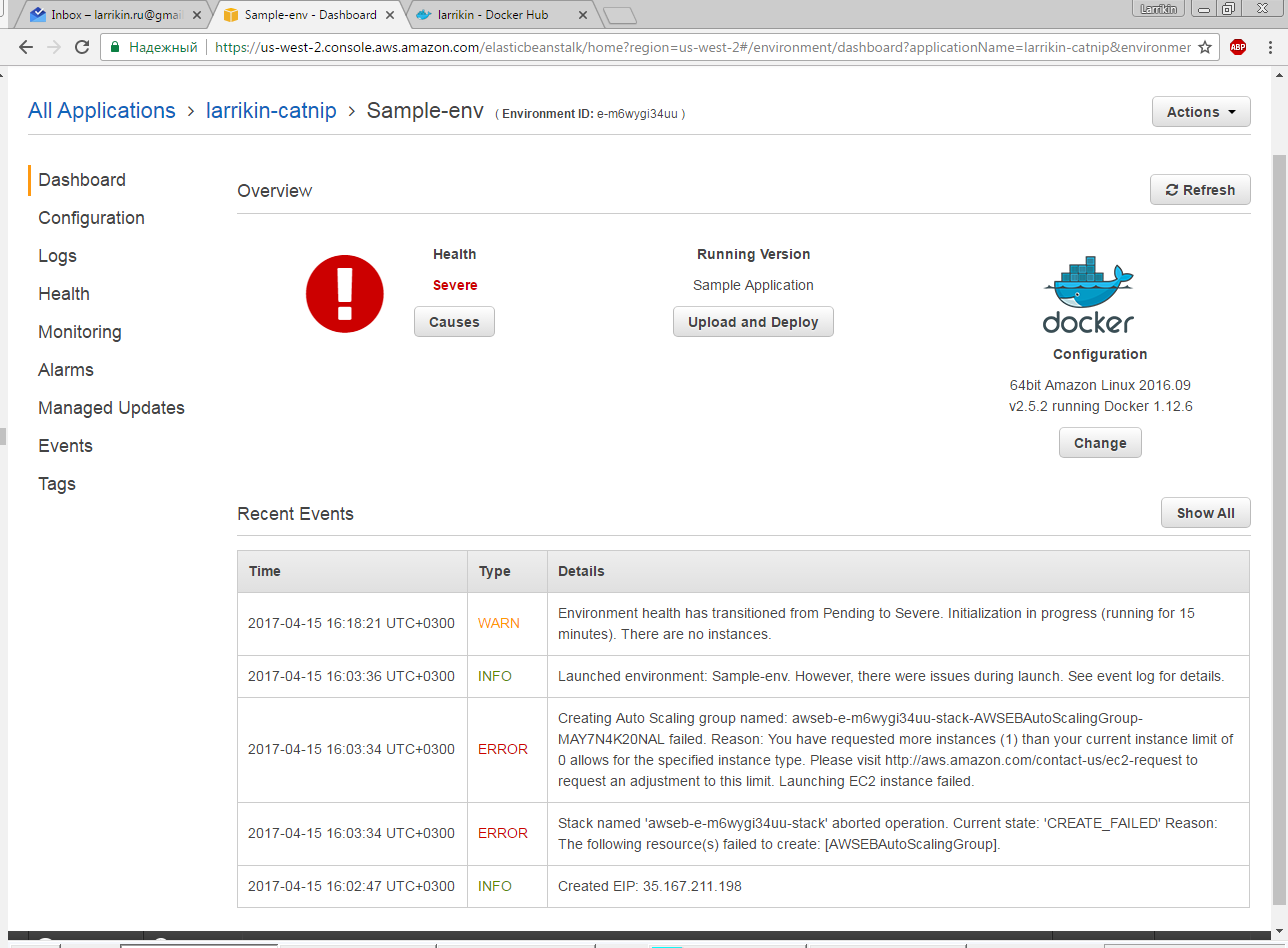Image resolution: width=1288 pixels, height=948 pixels.
Task: Click the WARN event type
Action: pyautogui.click(x=499, y=623)
